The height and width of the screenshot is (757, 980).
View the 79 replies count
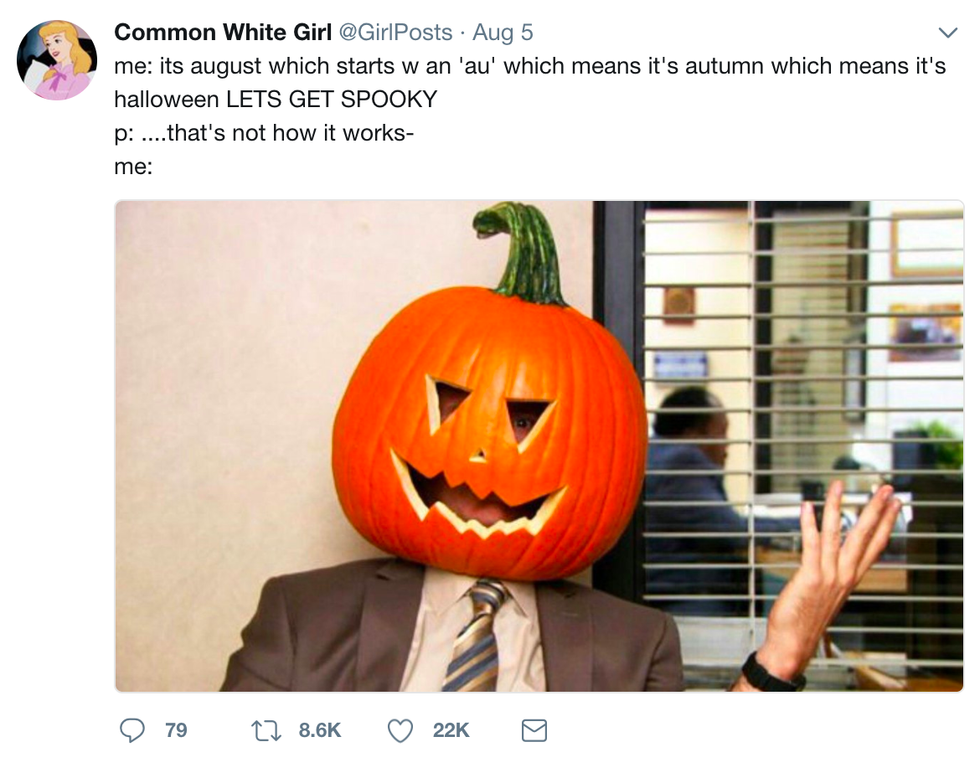point(176,730)
